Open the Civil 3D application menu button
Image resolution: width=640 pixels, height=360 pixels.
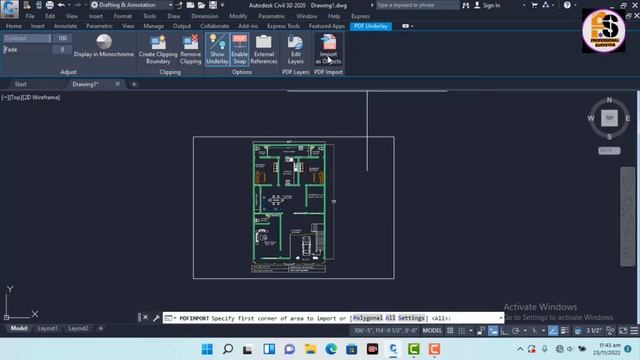pyautogui.click(x=9, y=8)
